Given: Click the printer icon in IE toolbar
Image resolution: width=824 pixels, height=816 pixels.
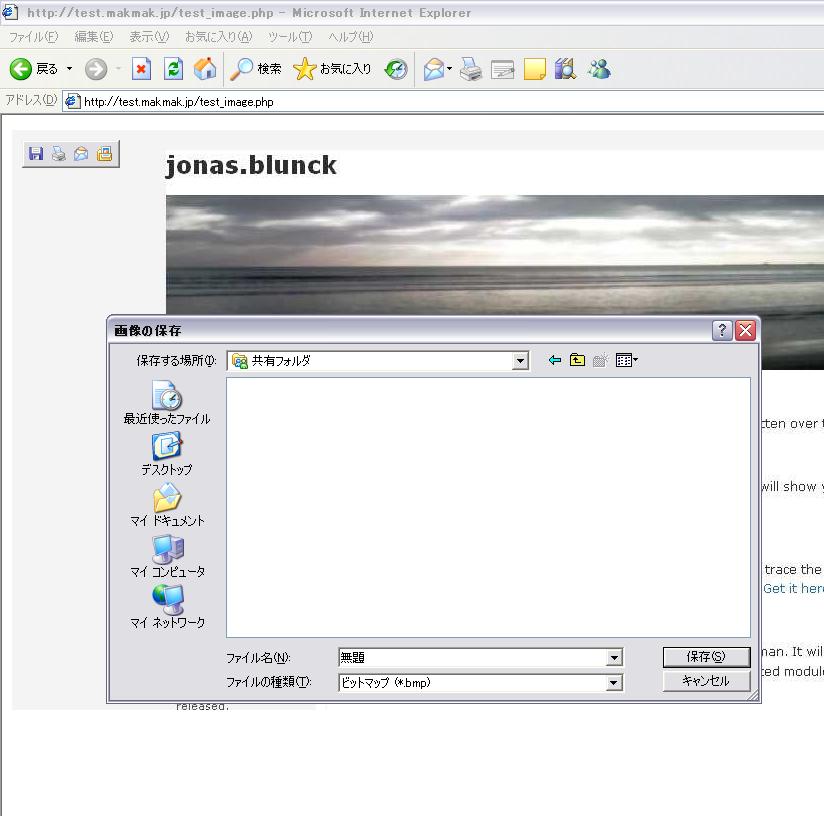Looking at the screenshot, I should click(472, 69).
